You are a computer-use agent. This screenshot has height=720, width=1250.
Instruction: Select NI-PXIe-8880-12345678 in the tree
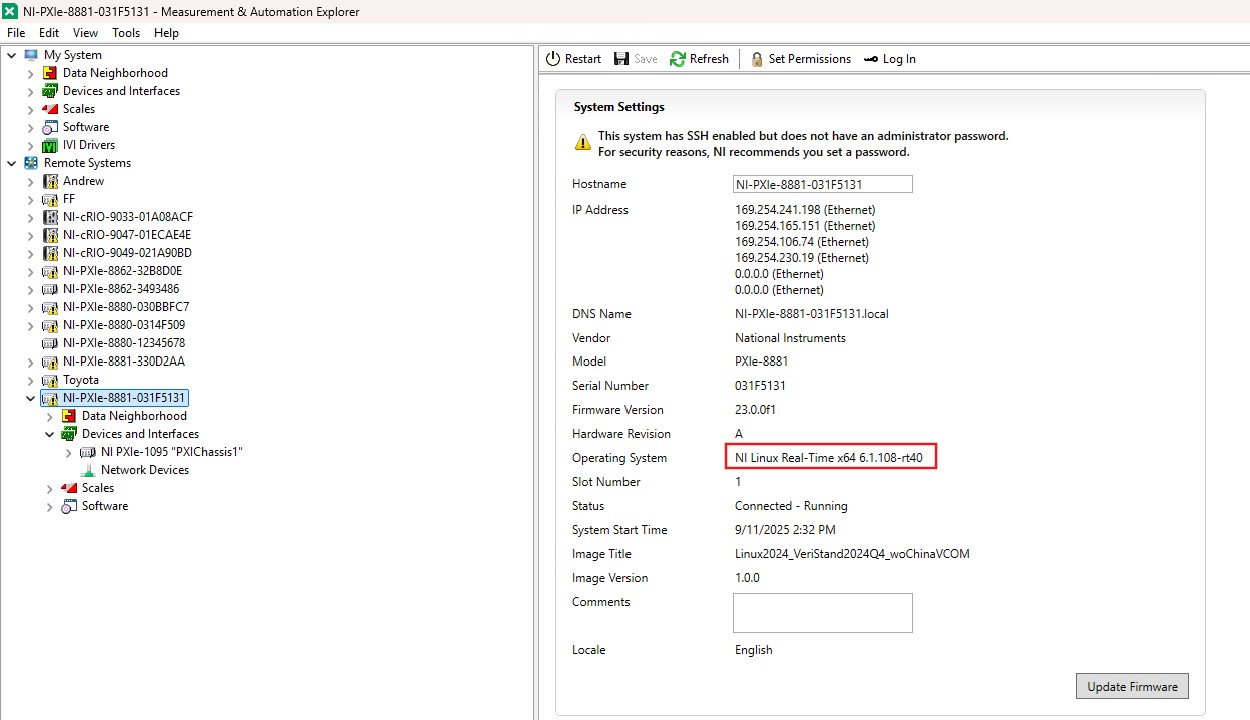click(x=123, y=343)
